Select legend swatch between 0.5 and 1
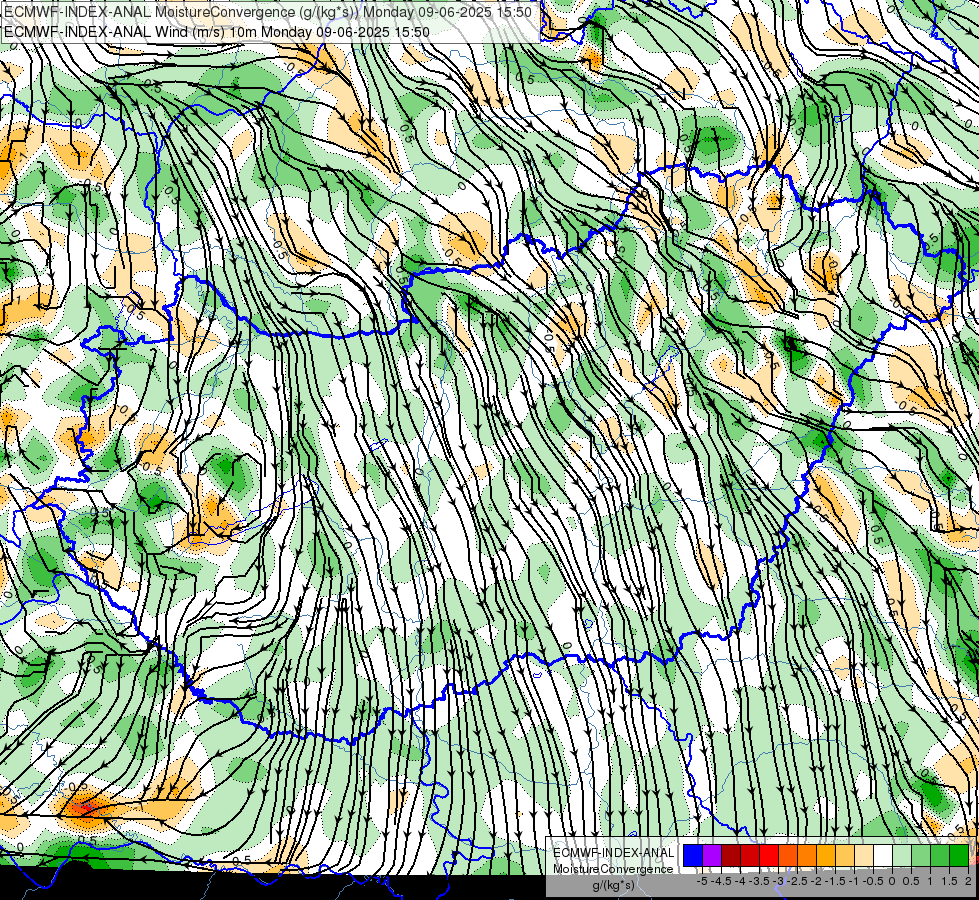 921,855
